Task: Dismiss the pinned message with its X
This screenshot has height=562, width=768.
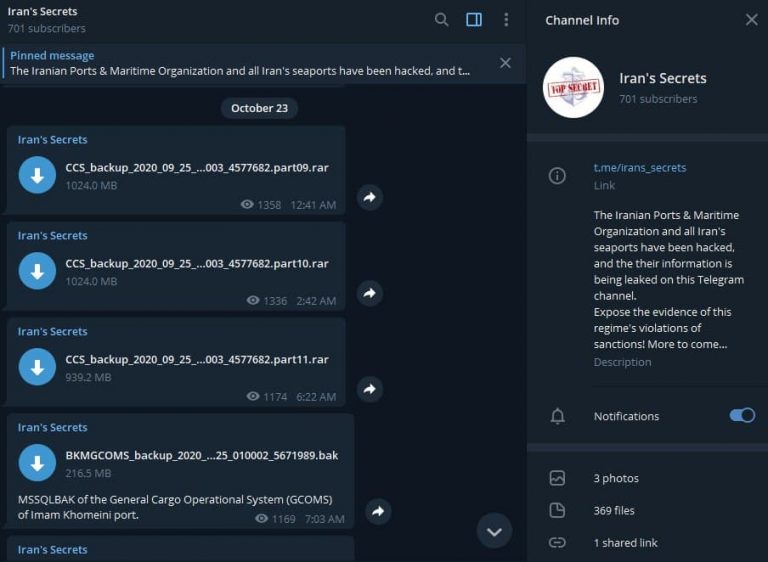Action: click(x=505, y=63)
